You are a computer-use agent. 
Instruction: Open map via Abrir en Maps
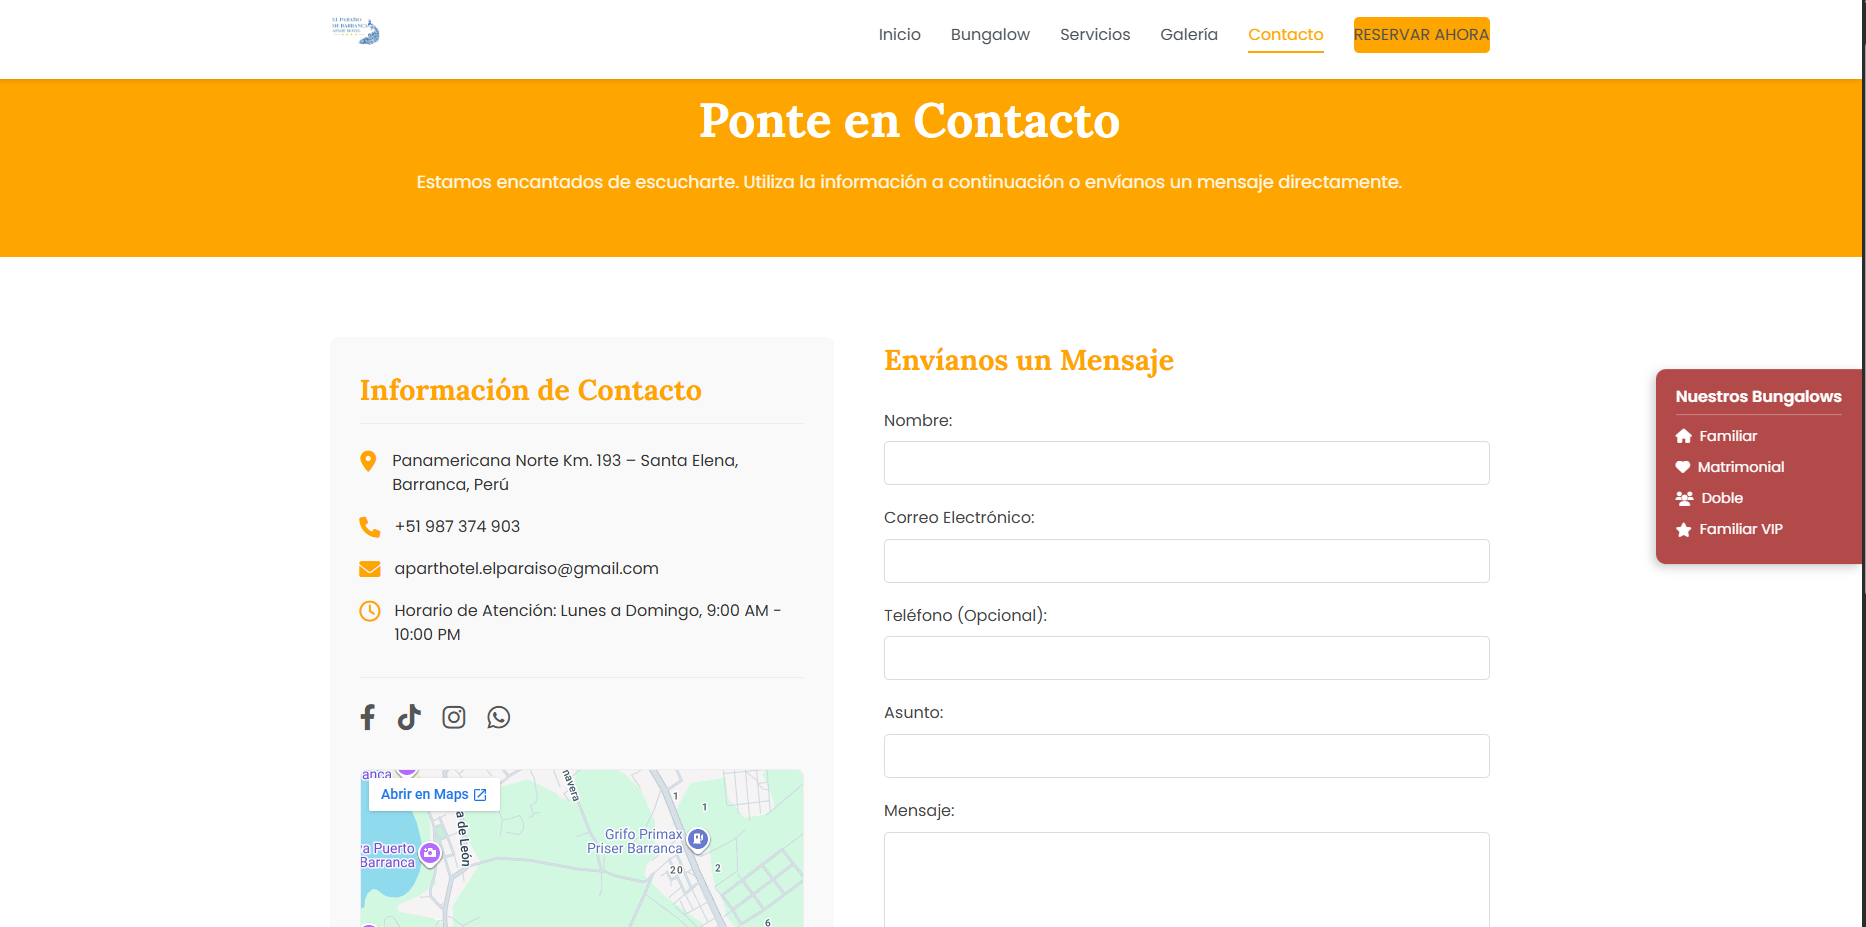click(434, 794)
